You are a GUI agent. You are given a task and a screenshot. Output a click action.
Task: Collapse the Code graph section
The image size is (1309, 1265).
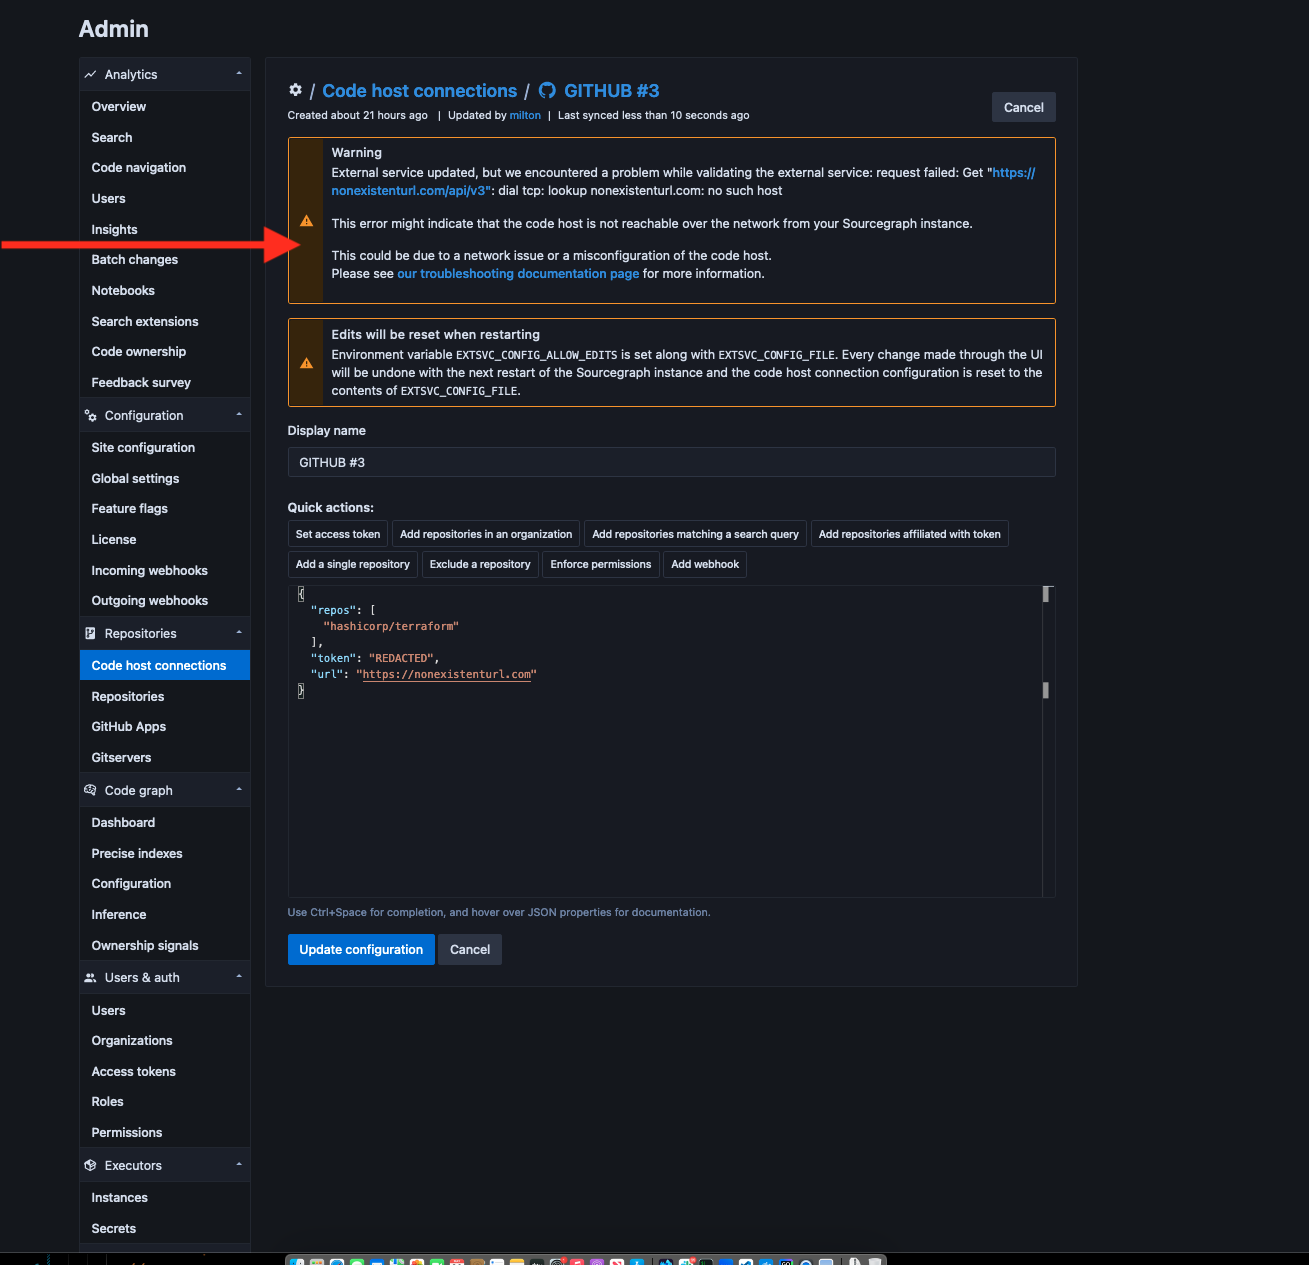(x=239, y=790)
